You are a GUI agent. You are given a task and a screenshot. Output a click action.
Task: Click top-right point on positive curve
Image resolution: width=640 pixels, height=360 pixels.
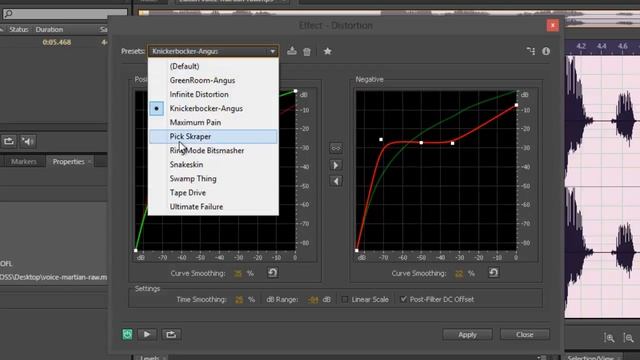(x=296, y=91)
